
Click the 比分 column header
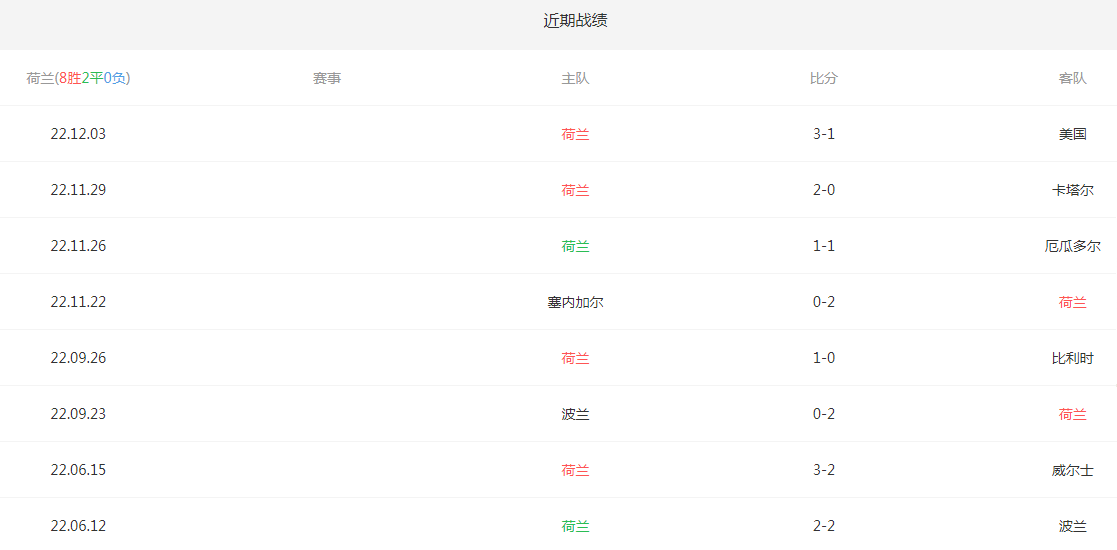tap(823, 78)
